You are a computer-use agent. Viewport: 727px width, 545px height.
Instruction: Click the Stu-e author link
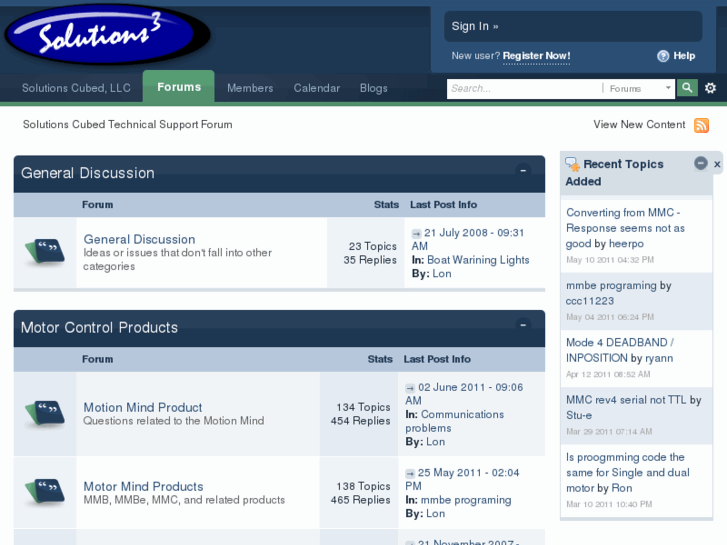click(x=579, y=415)
